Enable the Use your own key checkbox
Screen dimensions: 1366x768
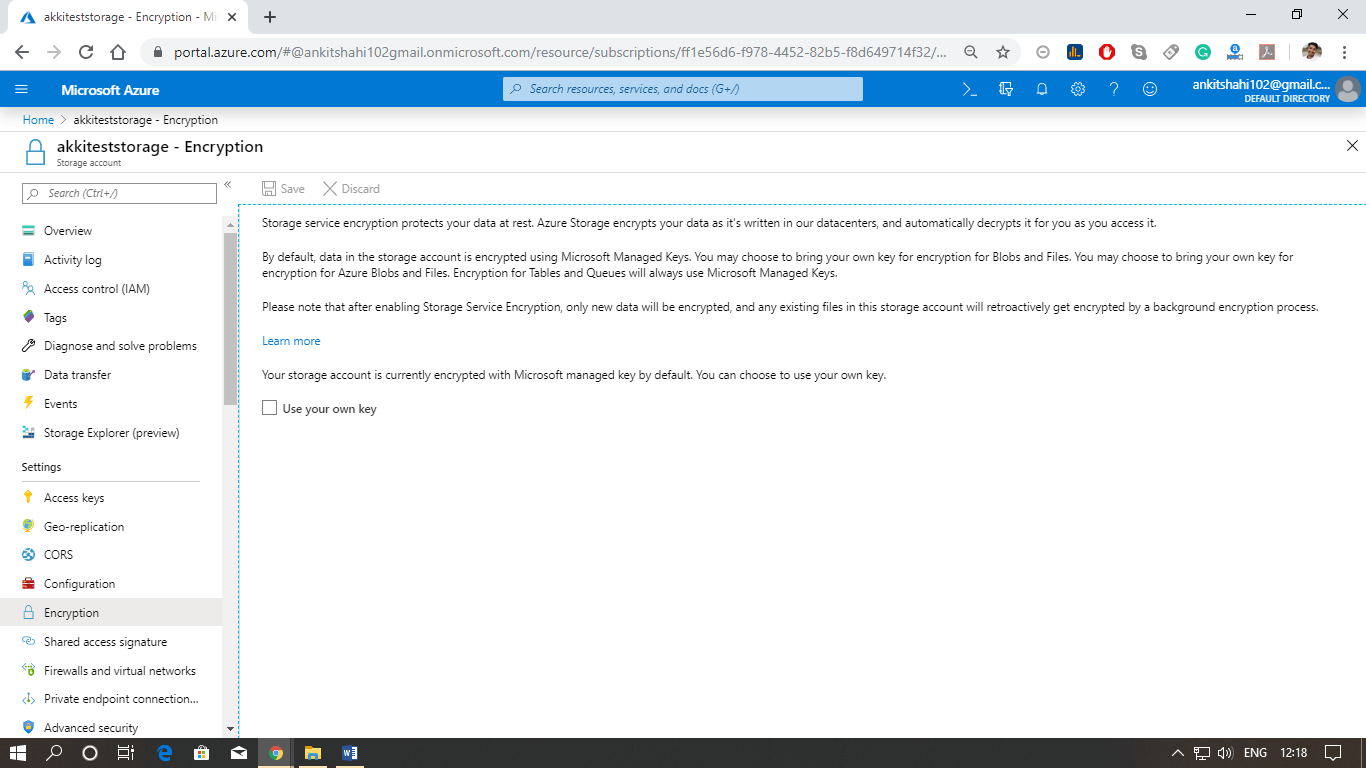click(x=270, y=408)
